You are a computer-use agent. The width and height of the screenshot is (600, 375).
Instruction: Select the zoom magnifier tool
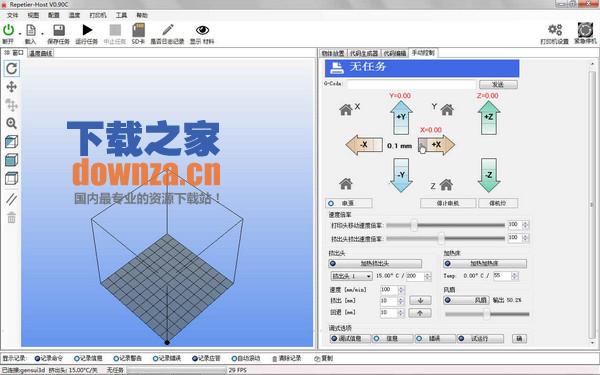(11, 123)
